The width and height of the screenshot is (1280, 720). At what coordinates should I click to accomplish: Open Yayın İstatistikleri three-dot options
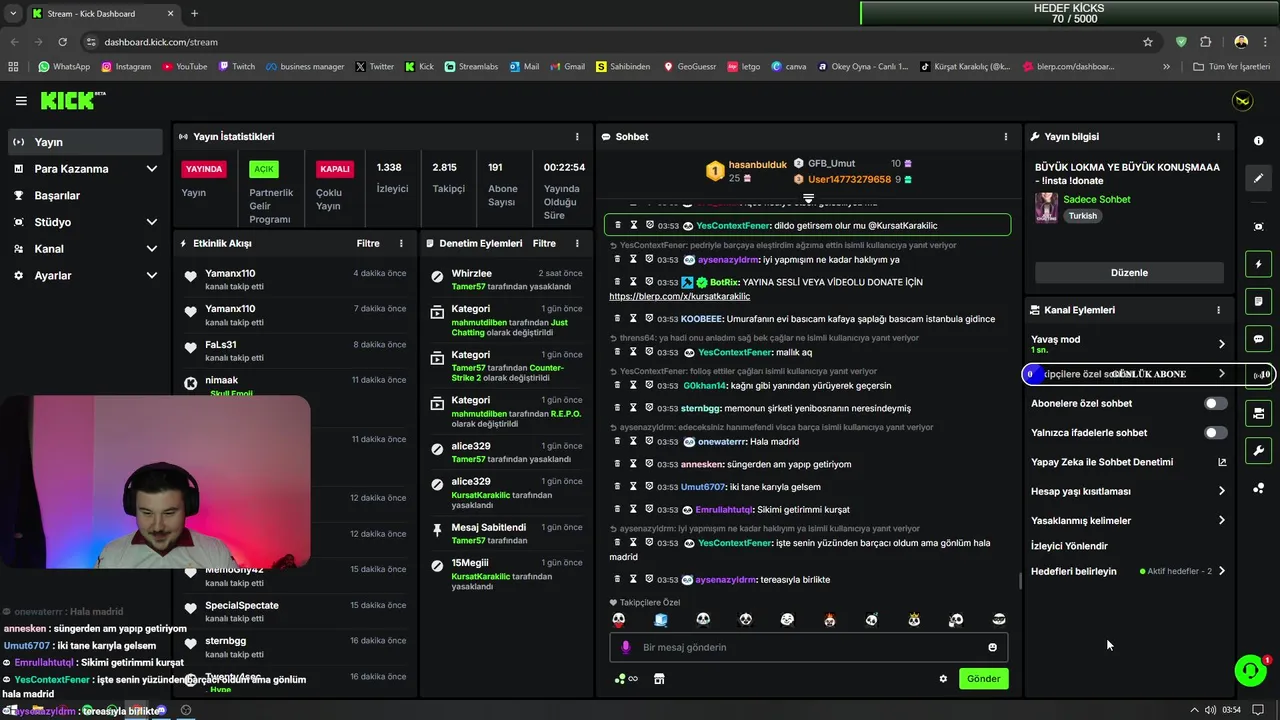pos(577,136)
